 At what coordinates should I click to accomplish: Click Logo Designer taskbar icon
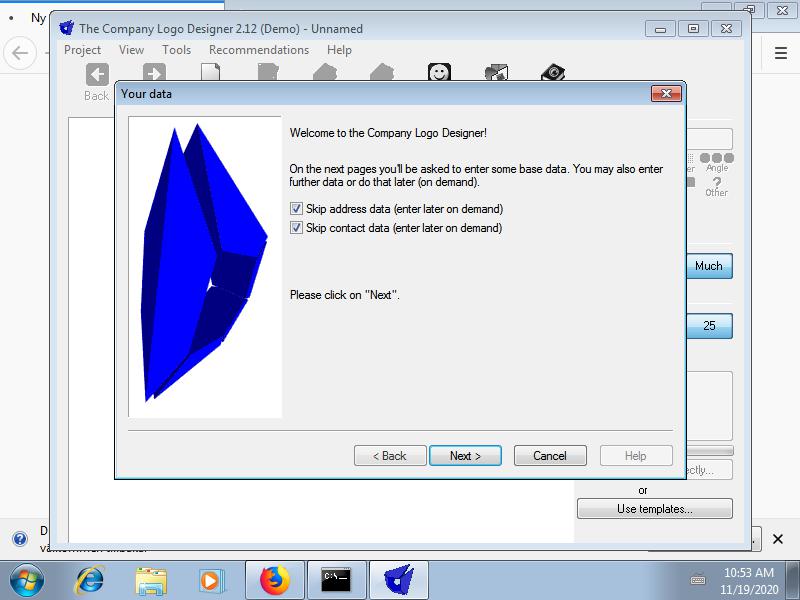(x=399, y=581)
